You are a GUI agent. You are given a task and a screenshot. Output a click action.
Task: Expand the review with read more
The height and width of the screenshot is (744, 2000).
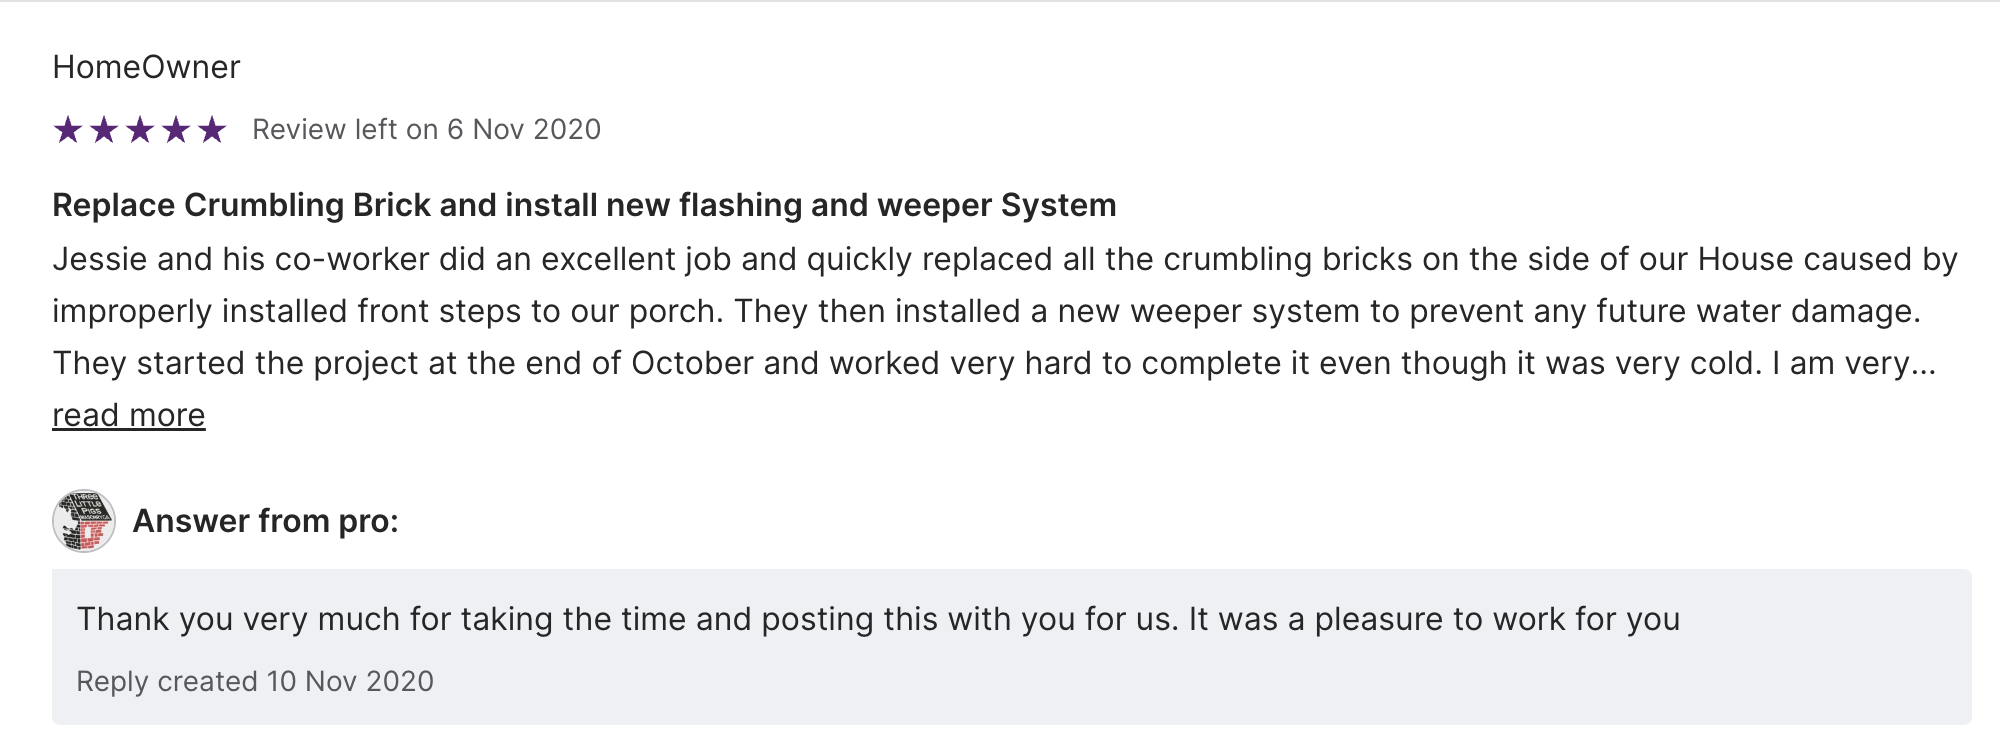[129, 415]
